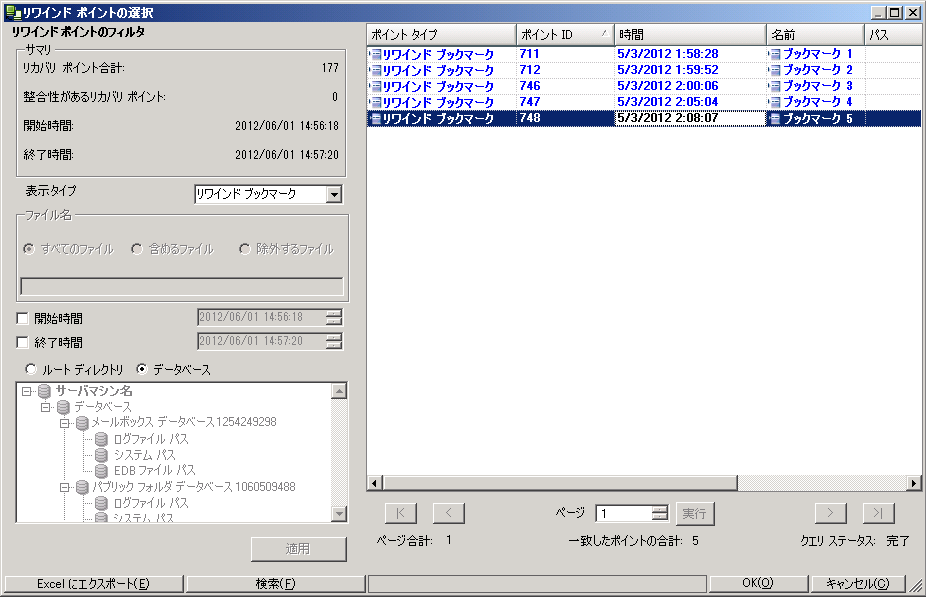Click the 実行 page go button
Viewport: 926px width, 597px height.
click(695, 513)
